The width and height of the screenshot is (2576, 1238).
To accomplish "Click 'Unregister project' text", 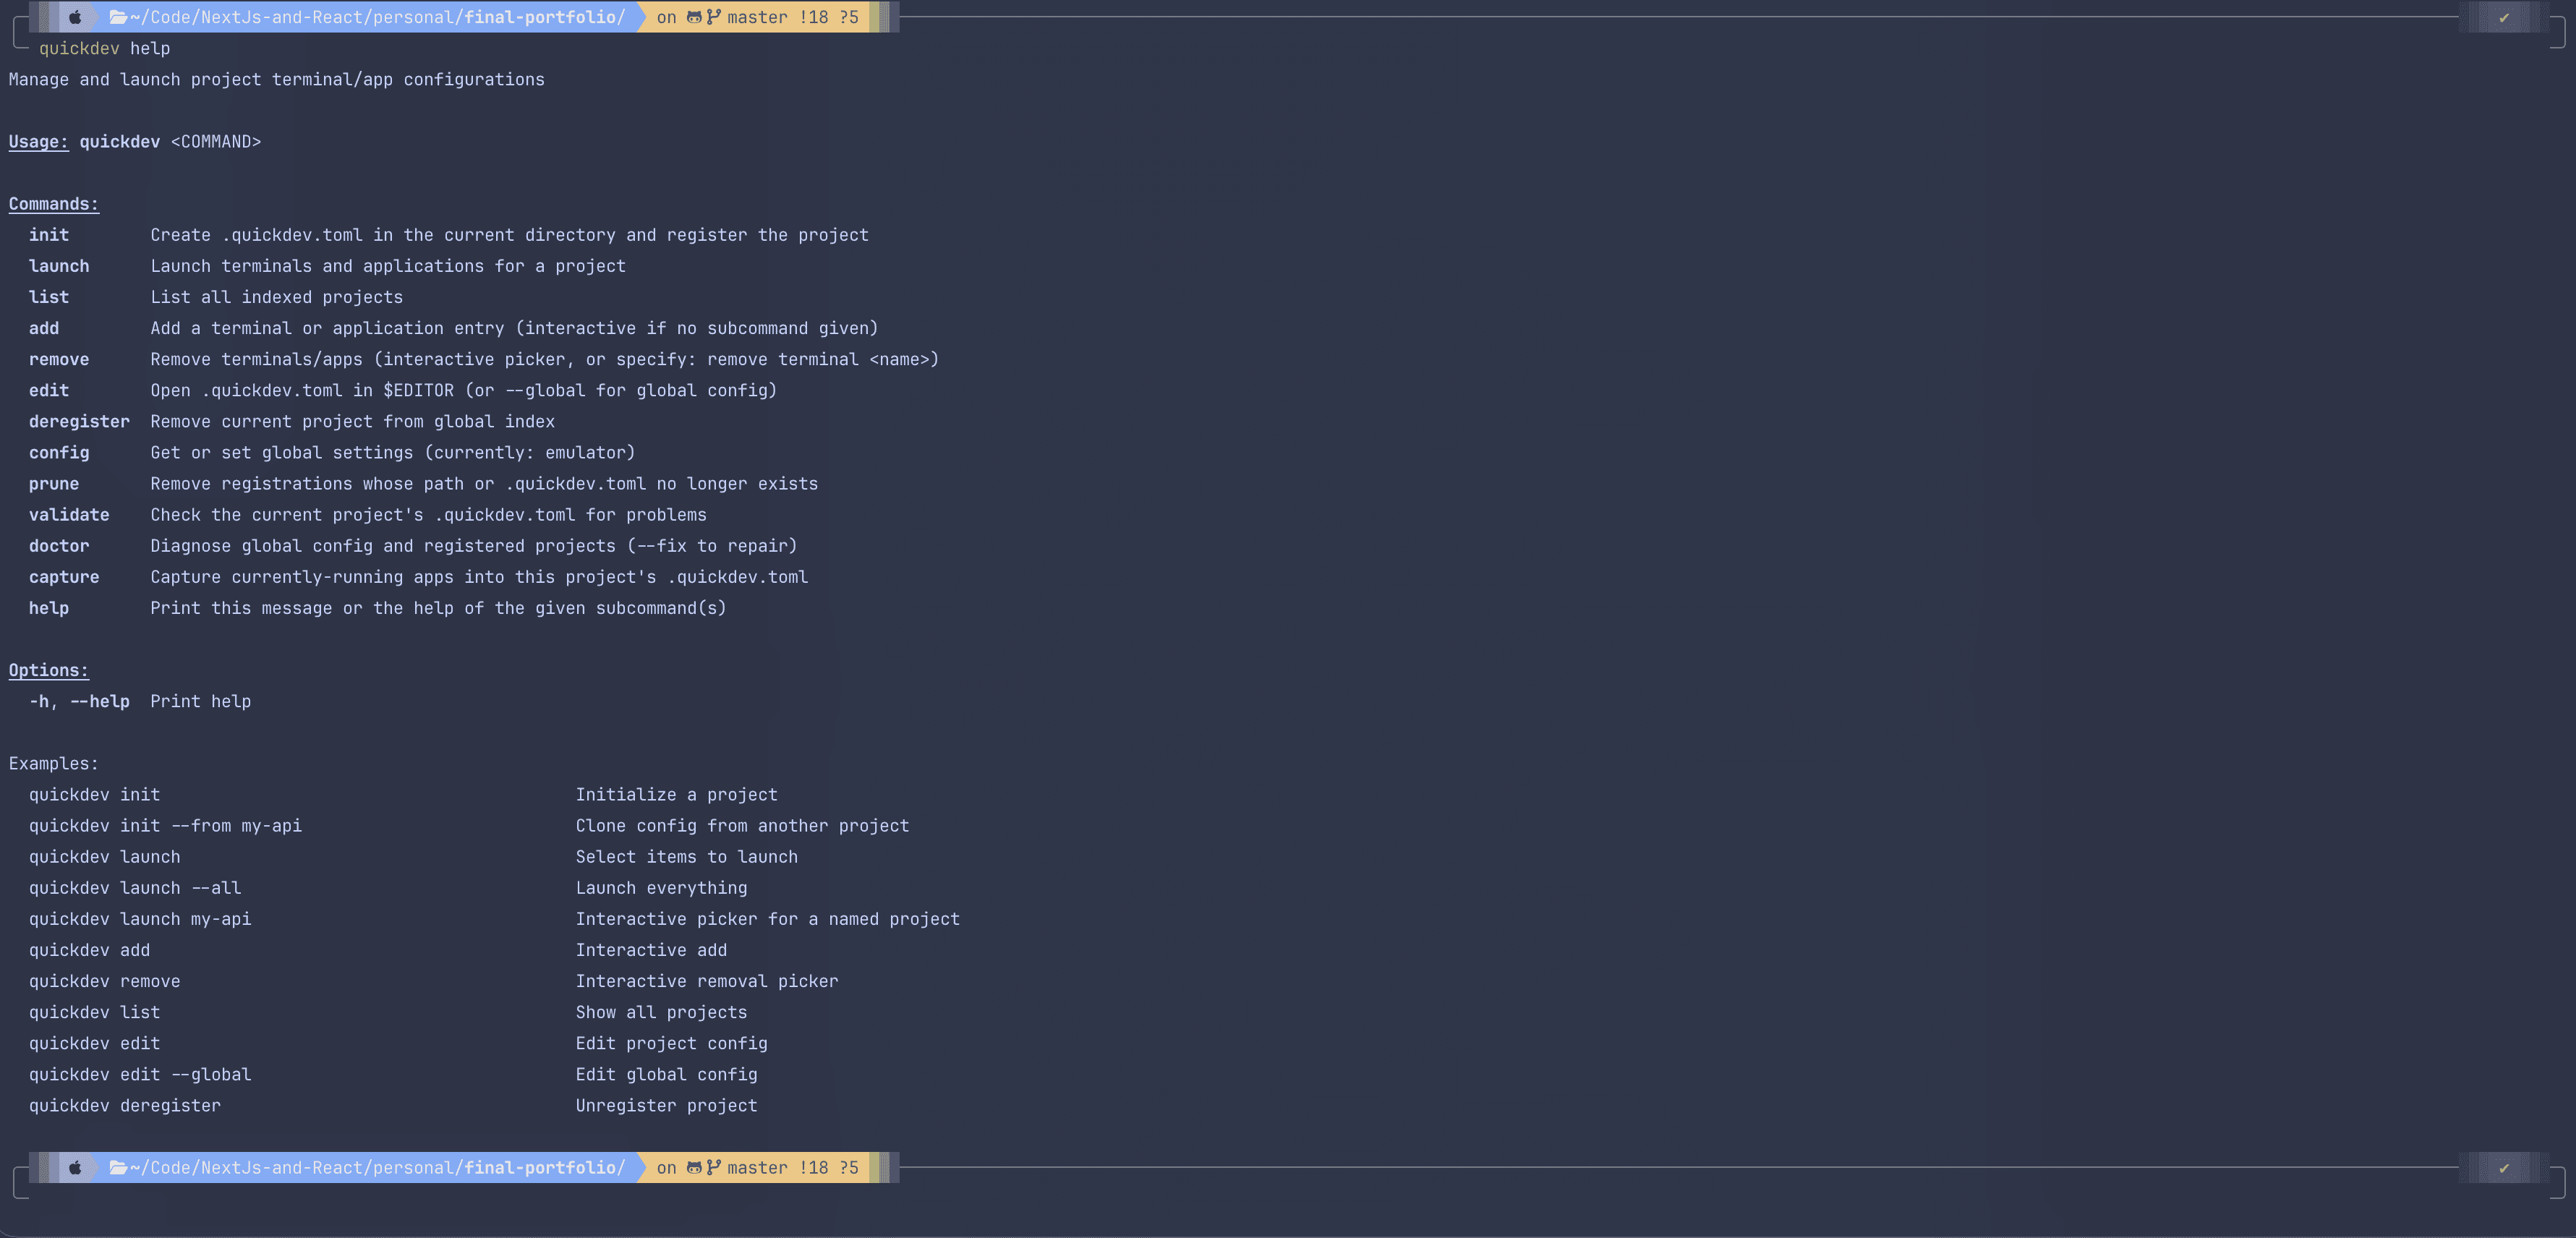I will point(667,1105).
